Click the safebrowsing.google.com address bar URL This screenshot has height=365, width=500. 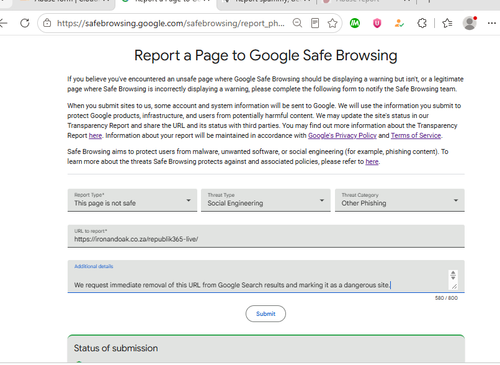(171, 23)
